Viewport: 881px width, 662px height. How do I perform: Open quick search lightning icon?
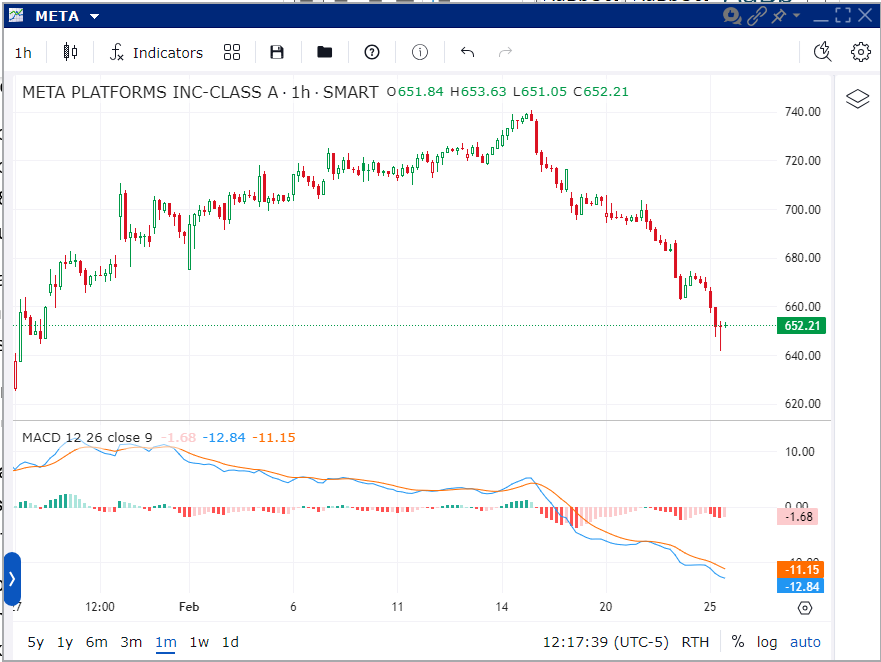click(x=823, y=52)
